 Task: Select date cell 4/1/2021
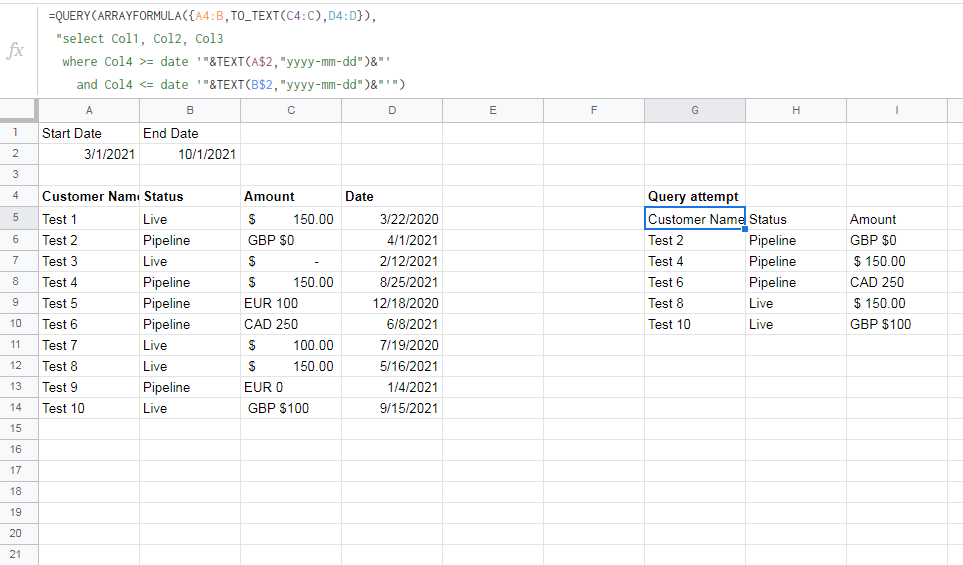click(x=392, y=240)
